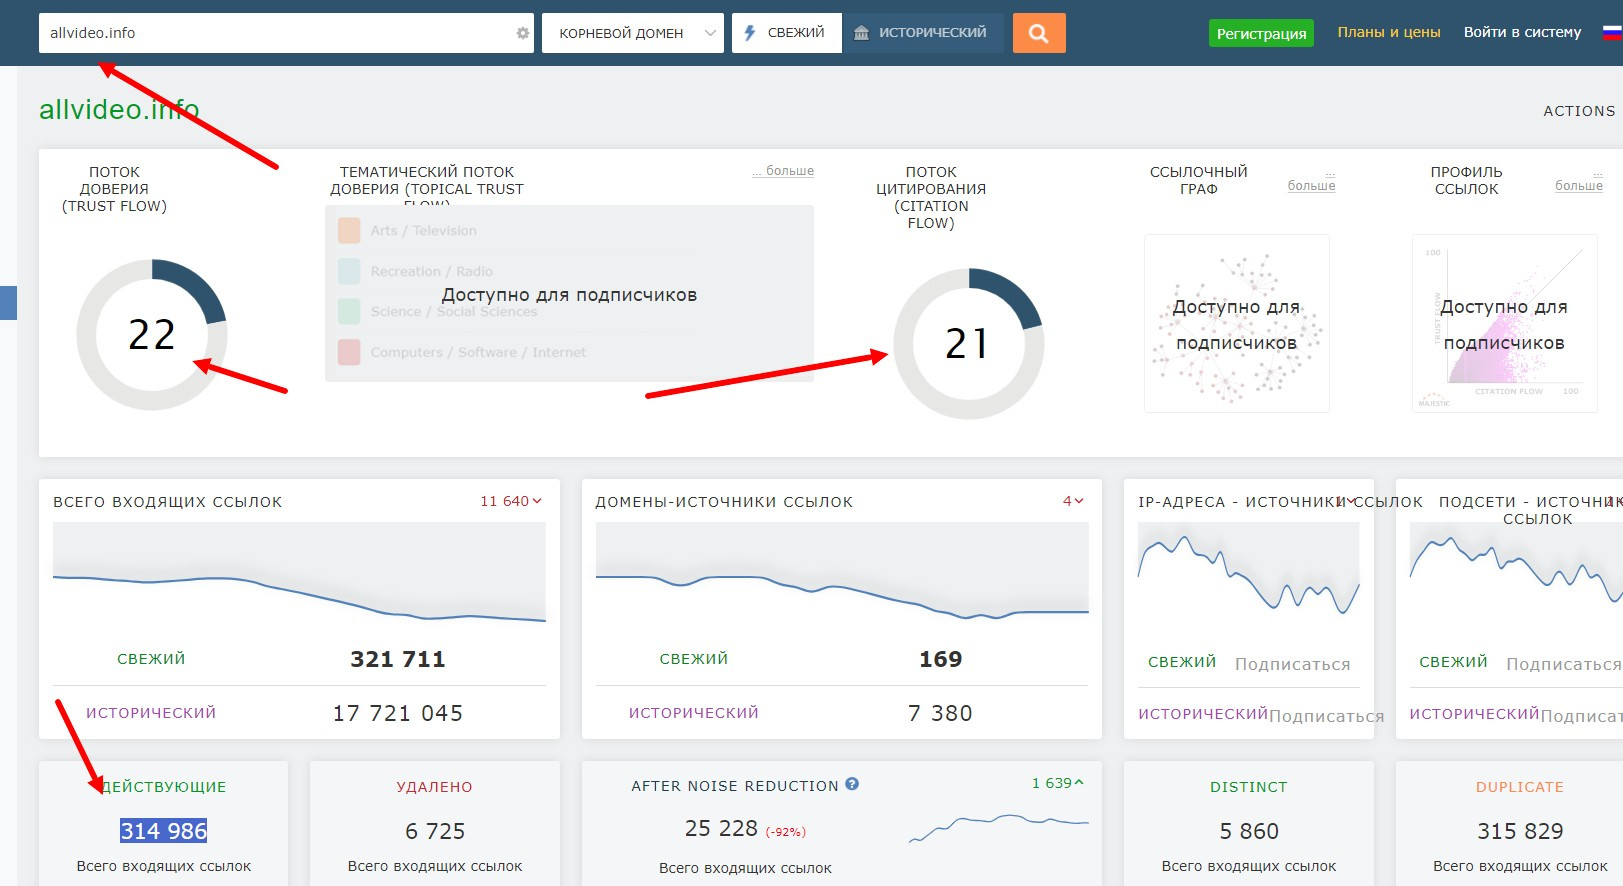The width and height of the screenshot is (1623, 886).
Task: Open the ACTIONS menu
Action: coord(1579,111)
